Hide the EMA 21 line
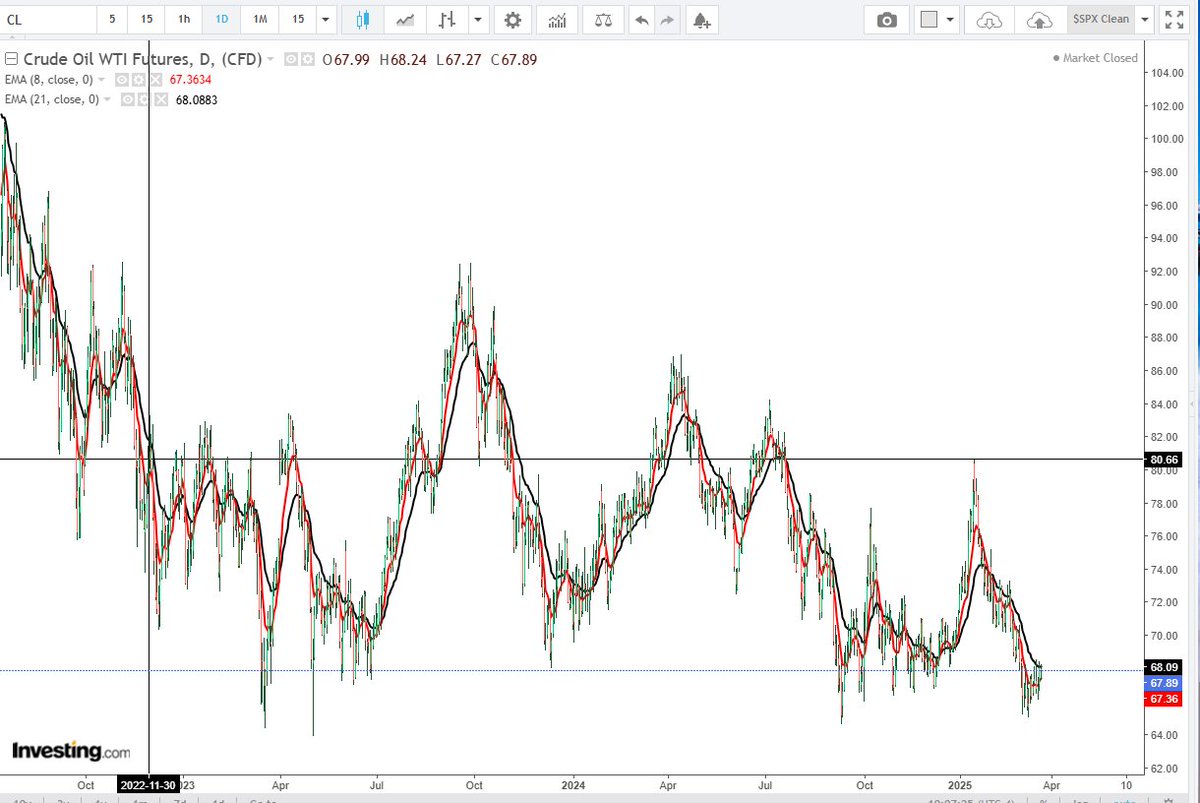1200x803 pixels. click(128, 100)
